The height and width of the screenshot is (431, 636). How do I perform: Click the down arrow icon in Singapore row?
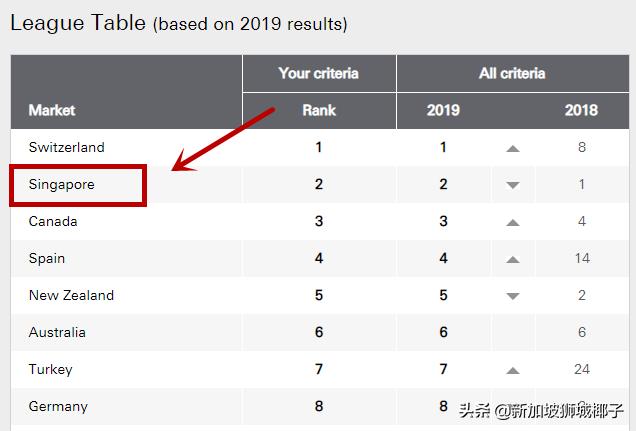(513, 185)
